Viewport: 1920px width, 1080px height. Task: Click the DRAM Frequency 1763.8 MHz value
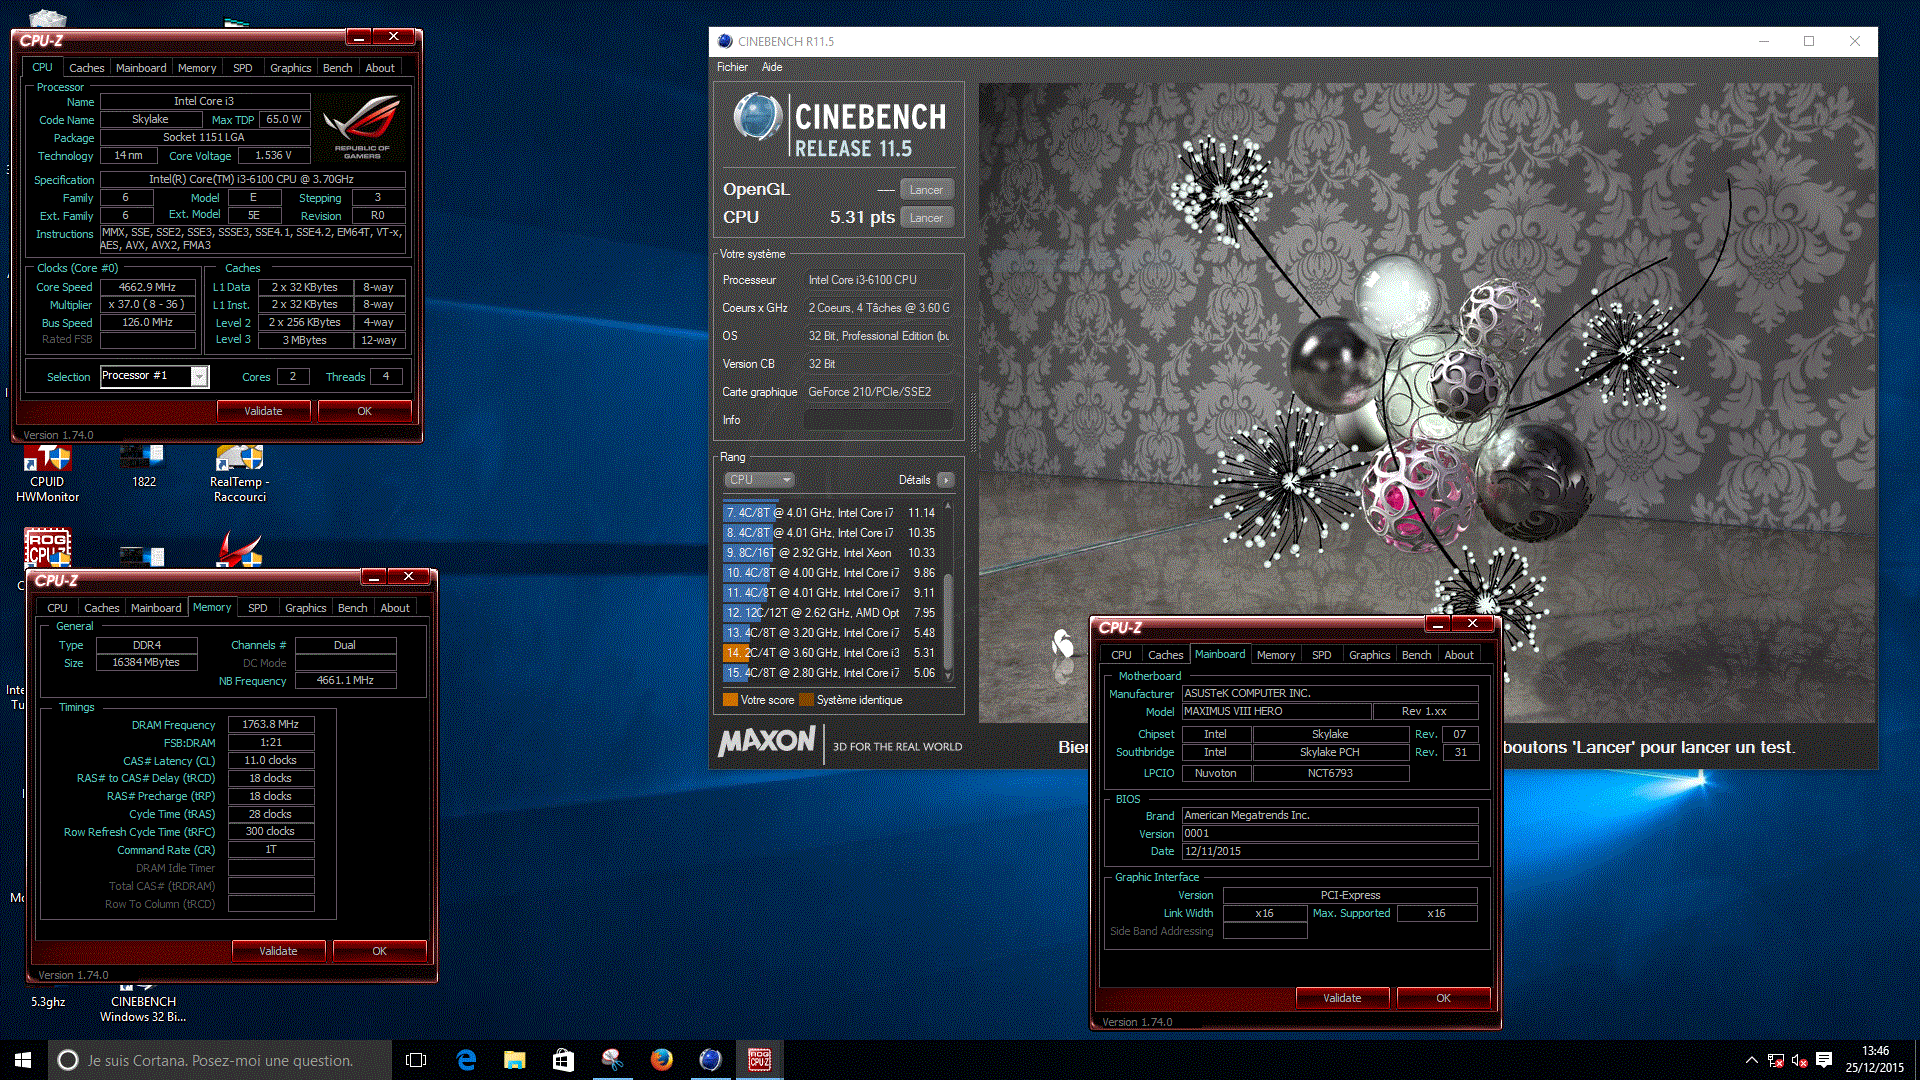tap(271, 724)
